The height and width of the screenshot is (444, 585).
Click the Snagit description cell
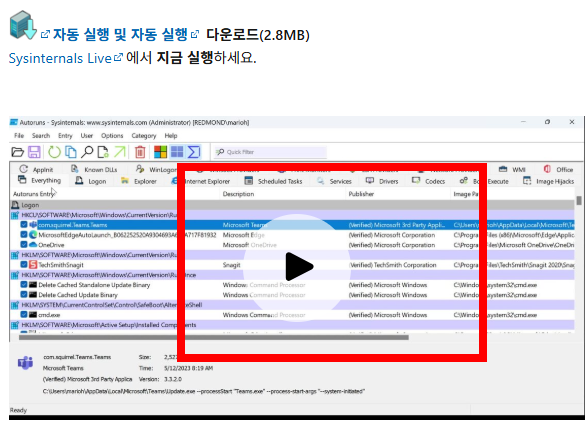point(231,265)
